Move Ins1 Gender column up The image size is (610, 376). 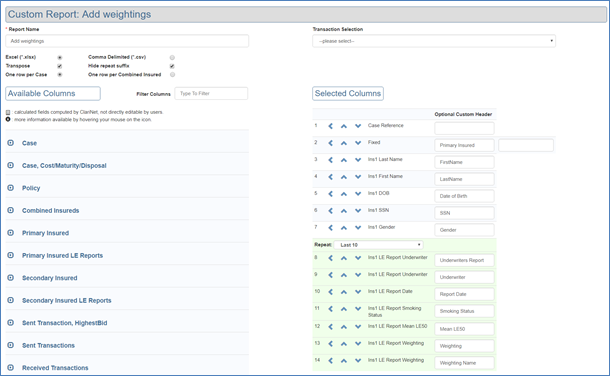pos(344,227)
